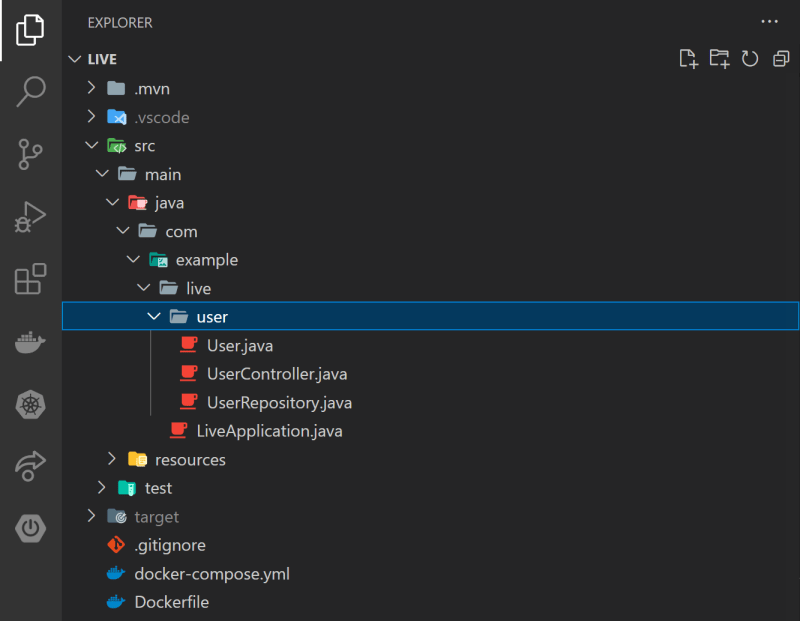Click the teal test folder icon

(127, 488)
